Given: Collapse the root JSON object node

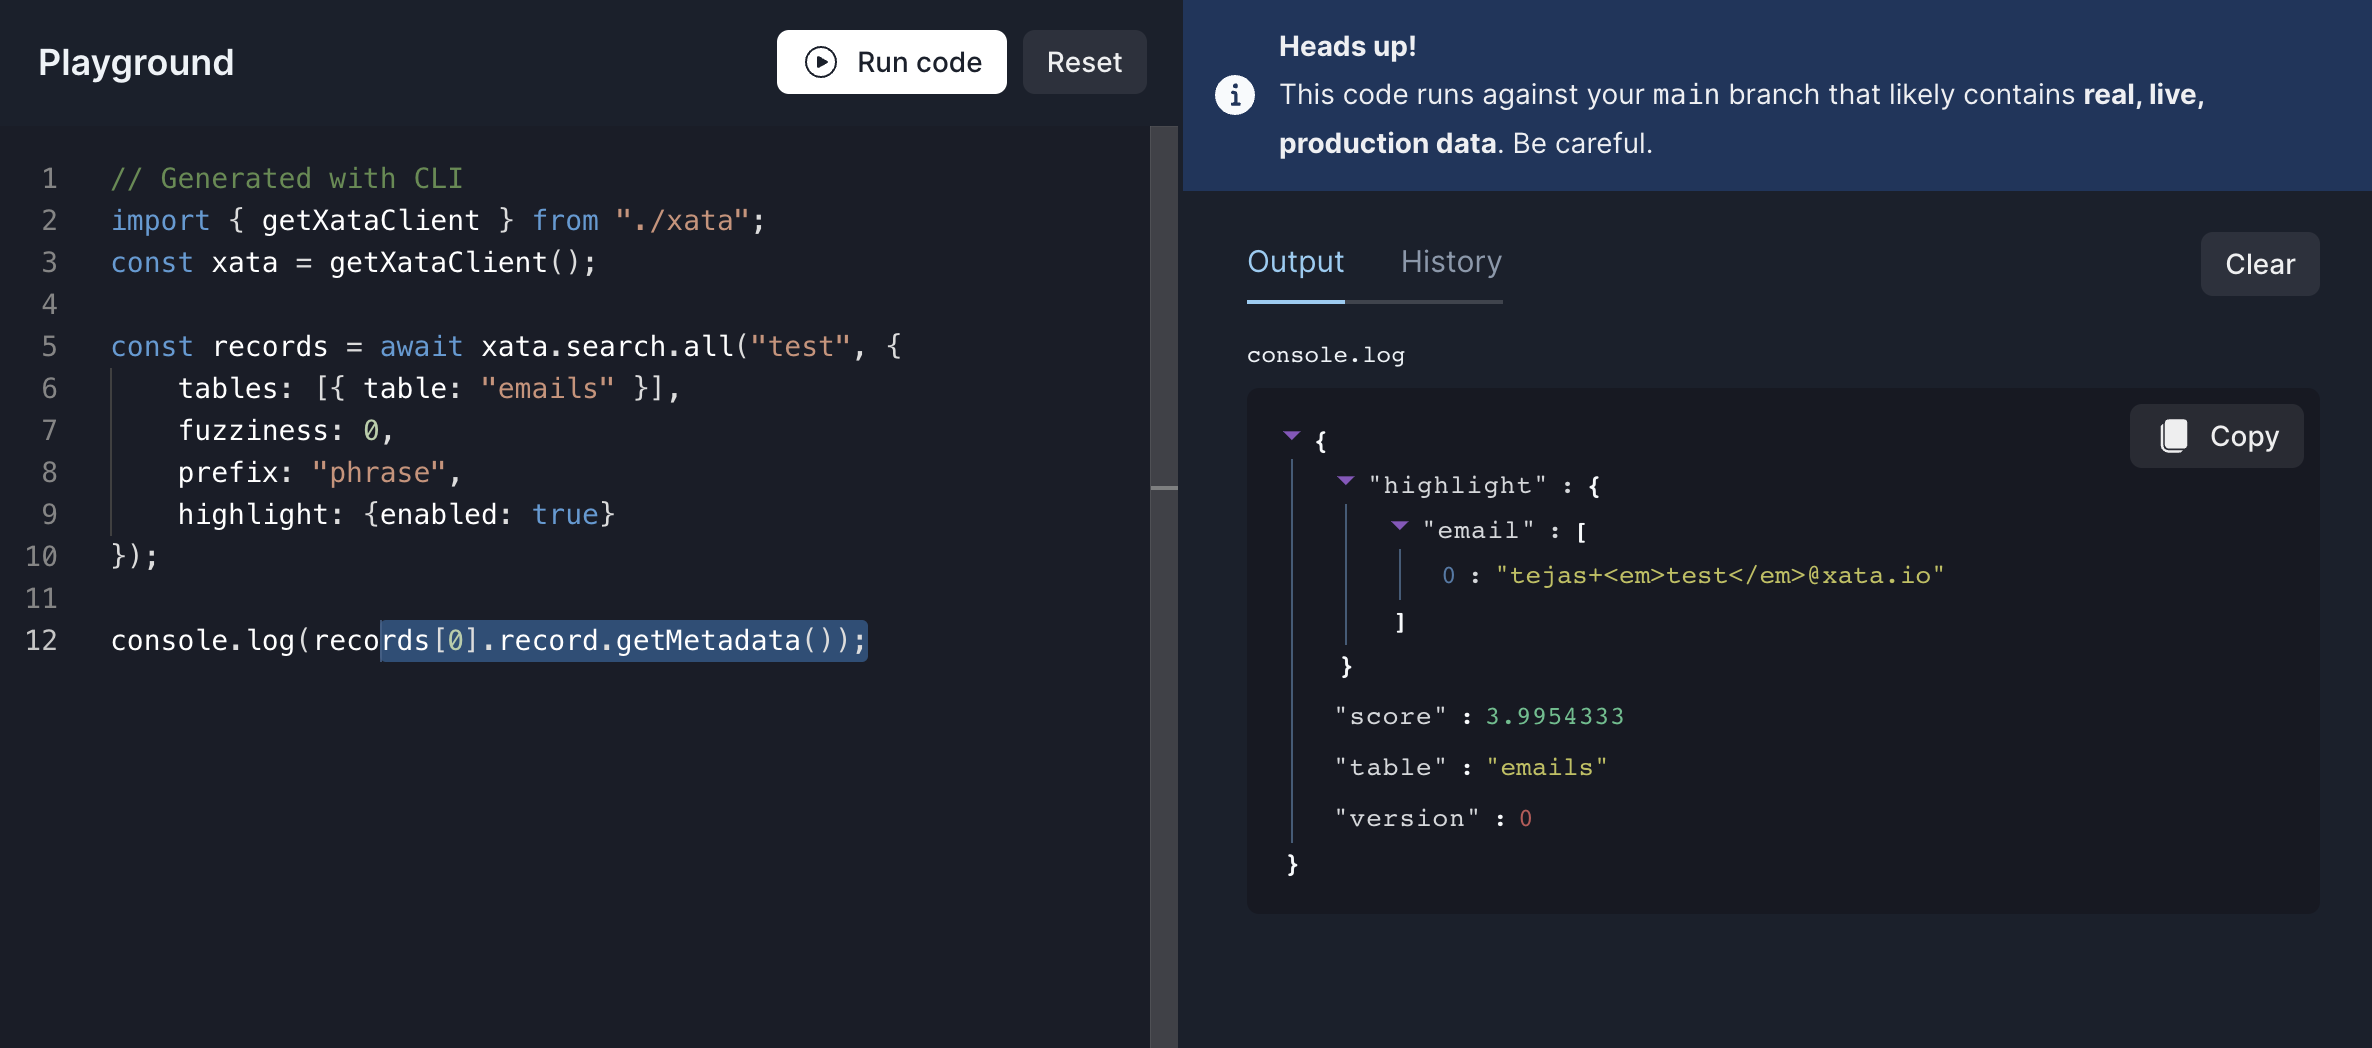Looking at the screenshot, I should (x=1293, y=435).
